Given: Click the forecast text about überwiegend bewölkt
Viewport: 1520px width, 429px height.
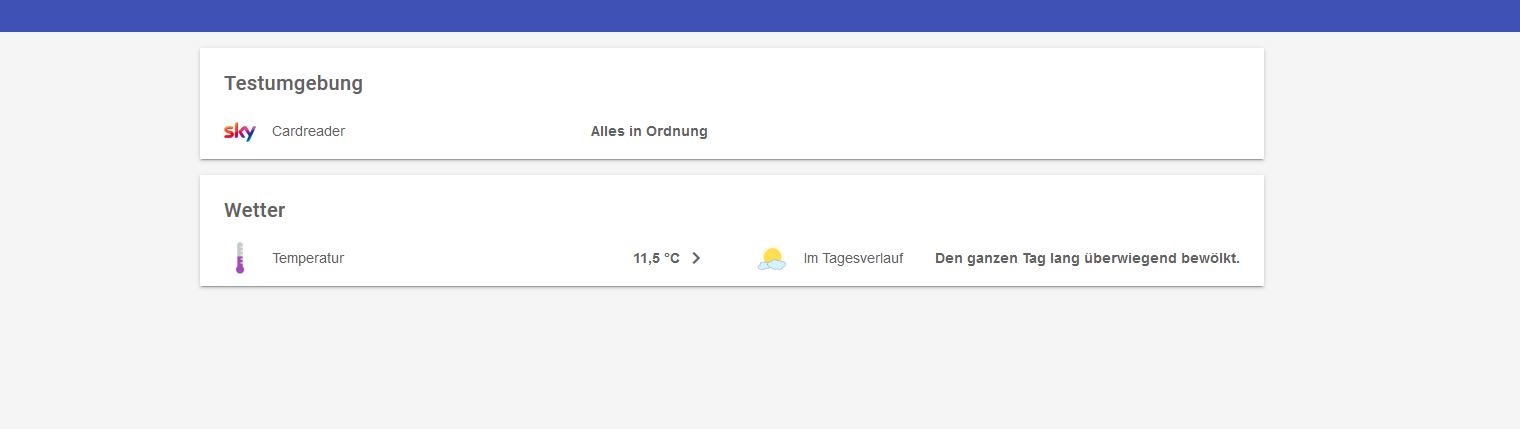Looking at the screenshot, I should tap(1087, 258).
